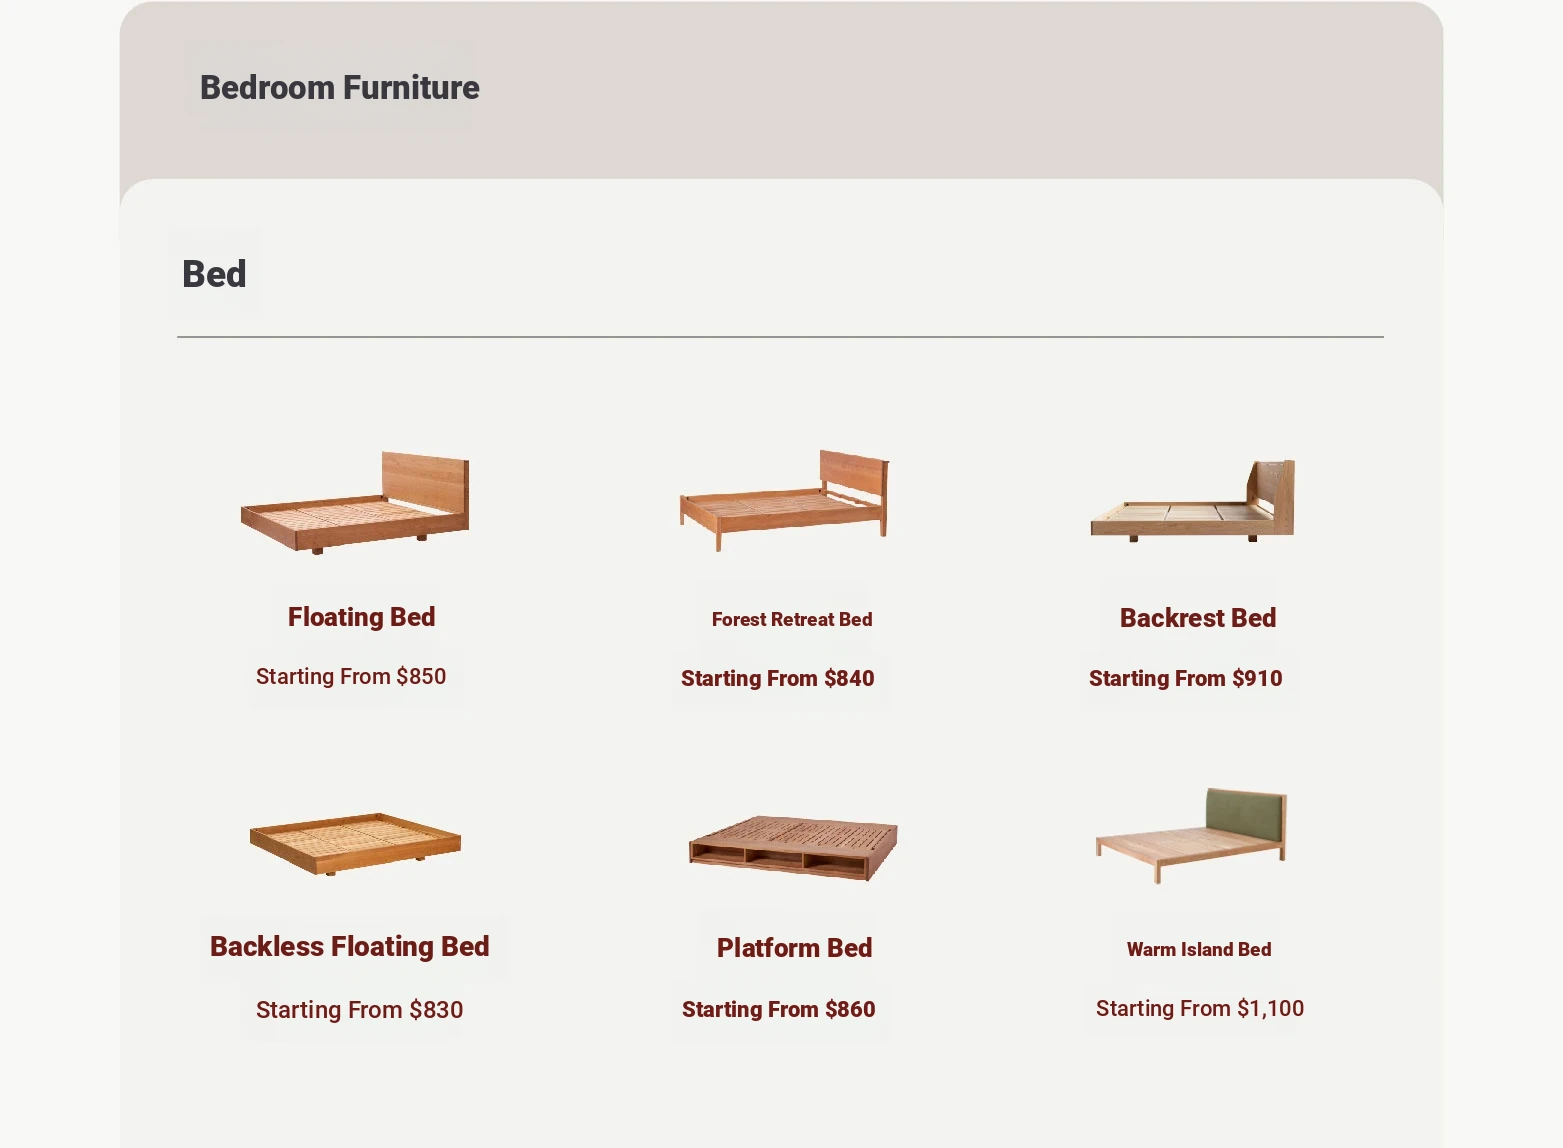Click the Bed section heading
Screen dimensions: 1563x1148
pyautogui.click(x=214, y=274)
